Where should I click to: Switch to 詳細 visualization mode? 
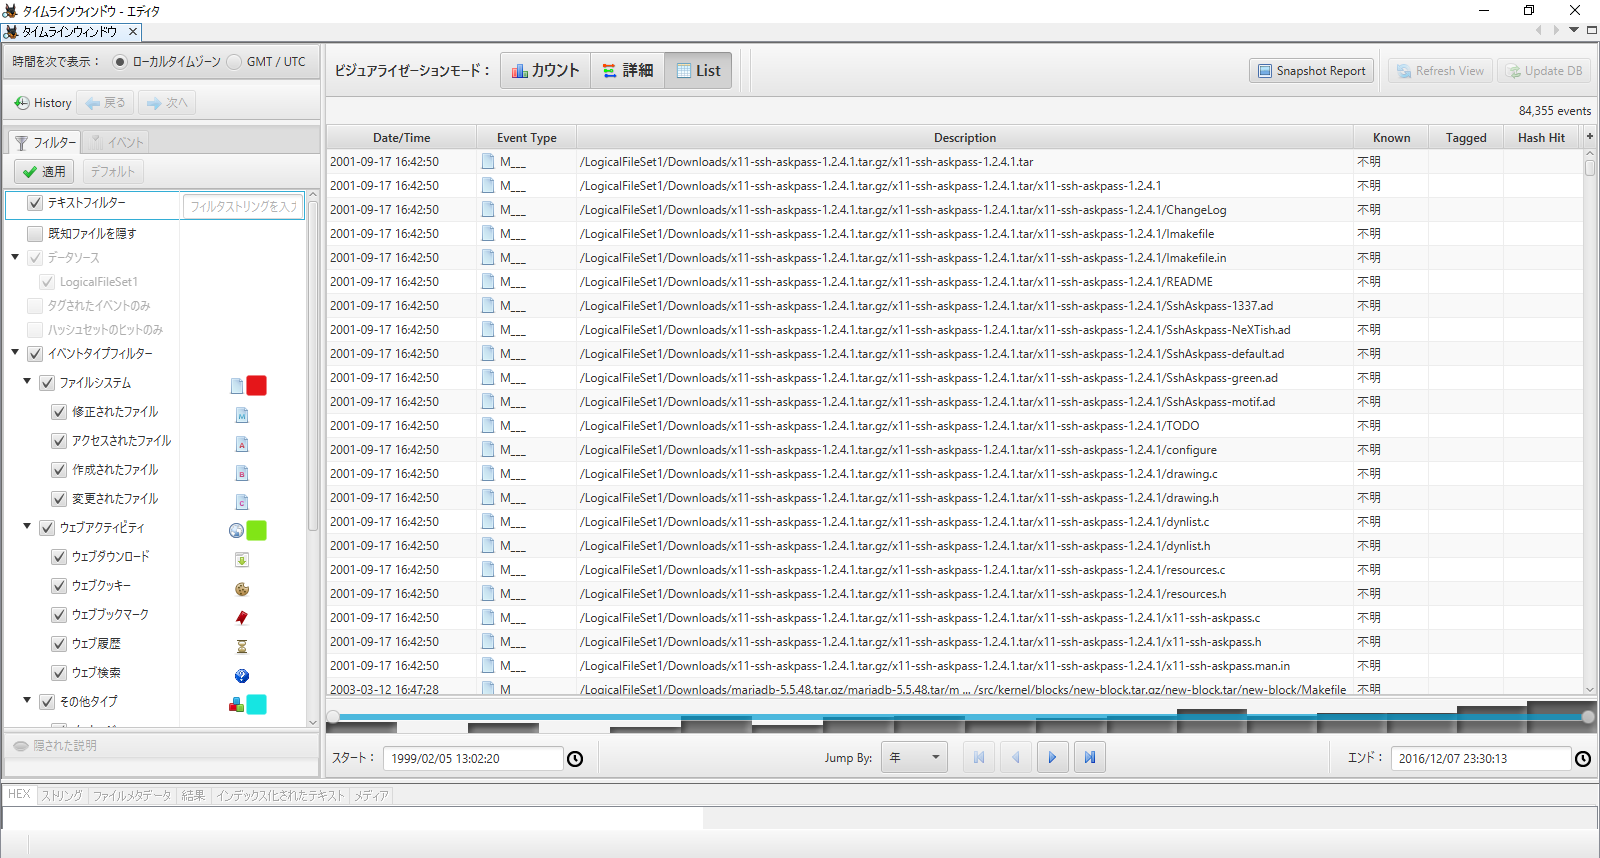[627, 71]
